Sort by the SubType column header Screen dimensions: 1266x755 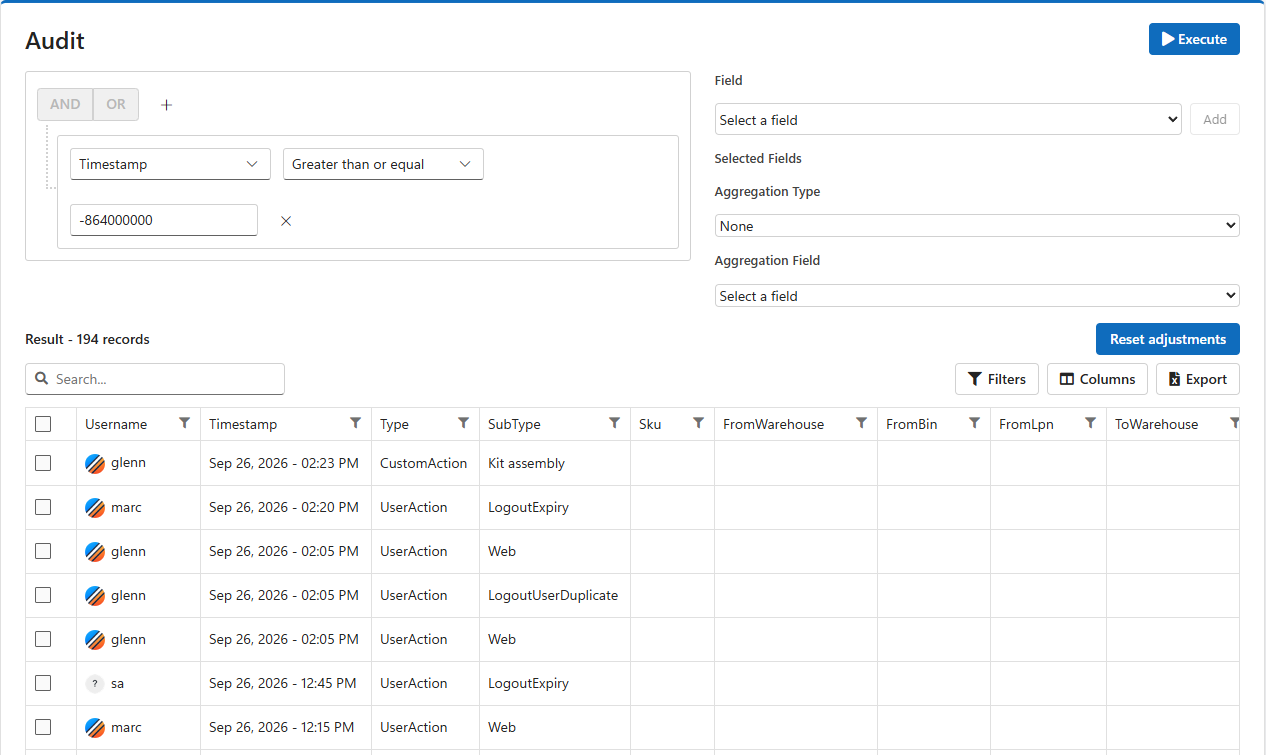[514, 424]
